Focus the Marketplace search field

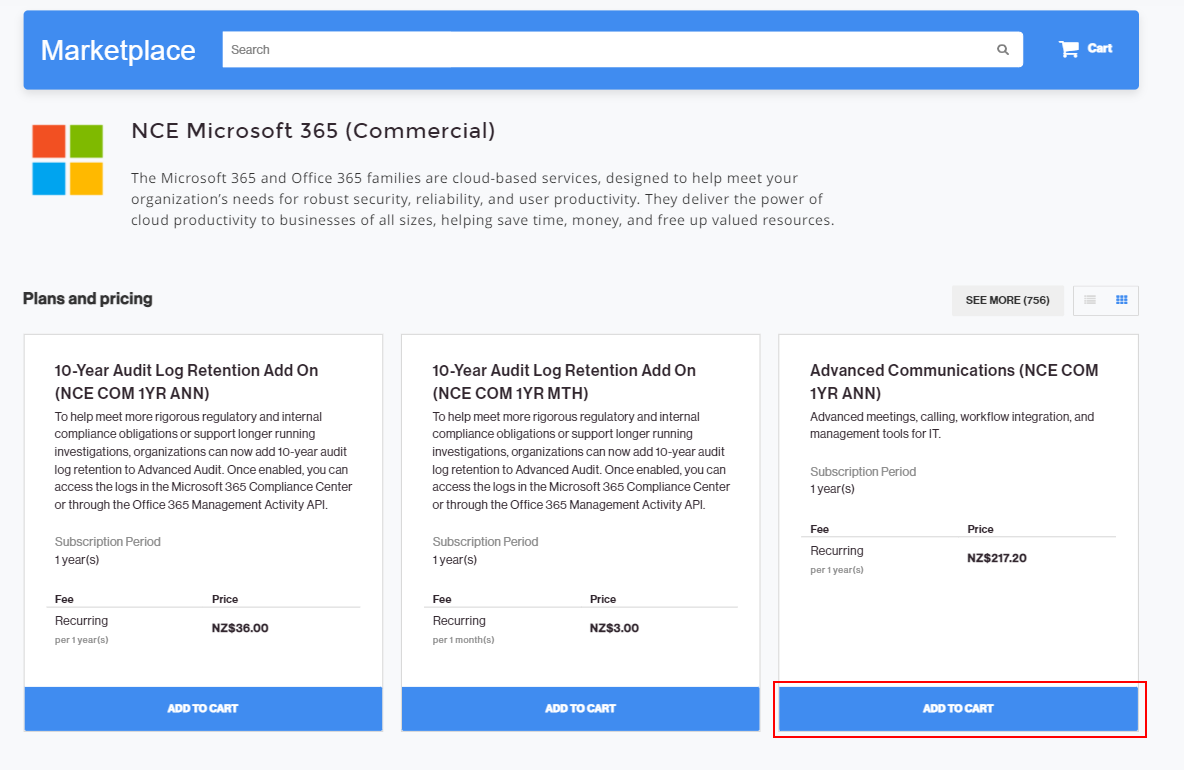click(600, 50)
